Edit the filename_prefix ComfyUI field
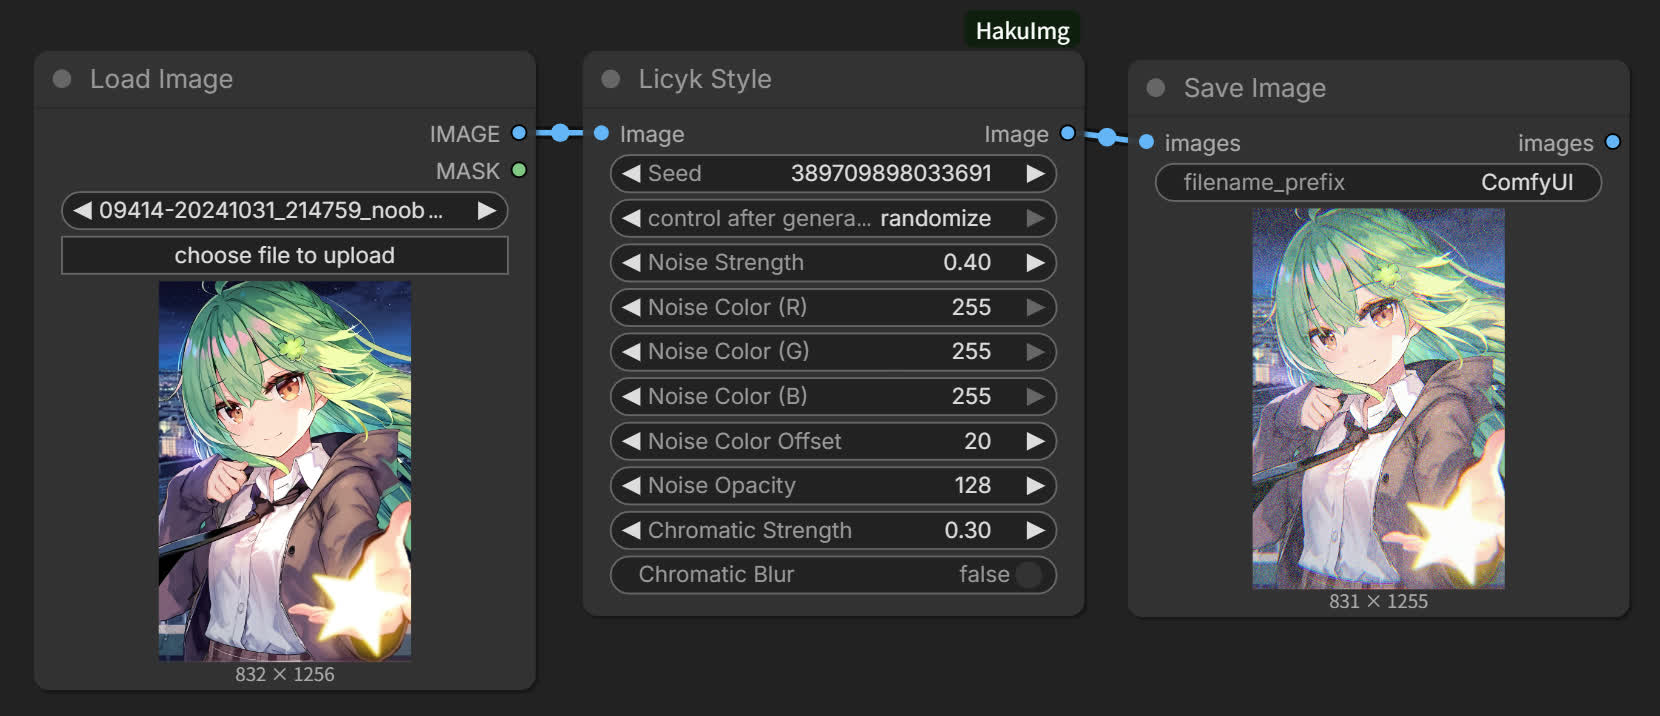Image resolution: width=1660 pixels, height=716 pixels. pyautogui.click(x=1378, y=182)
